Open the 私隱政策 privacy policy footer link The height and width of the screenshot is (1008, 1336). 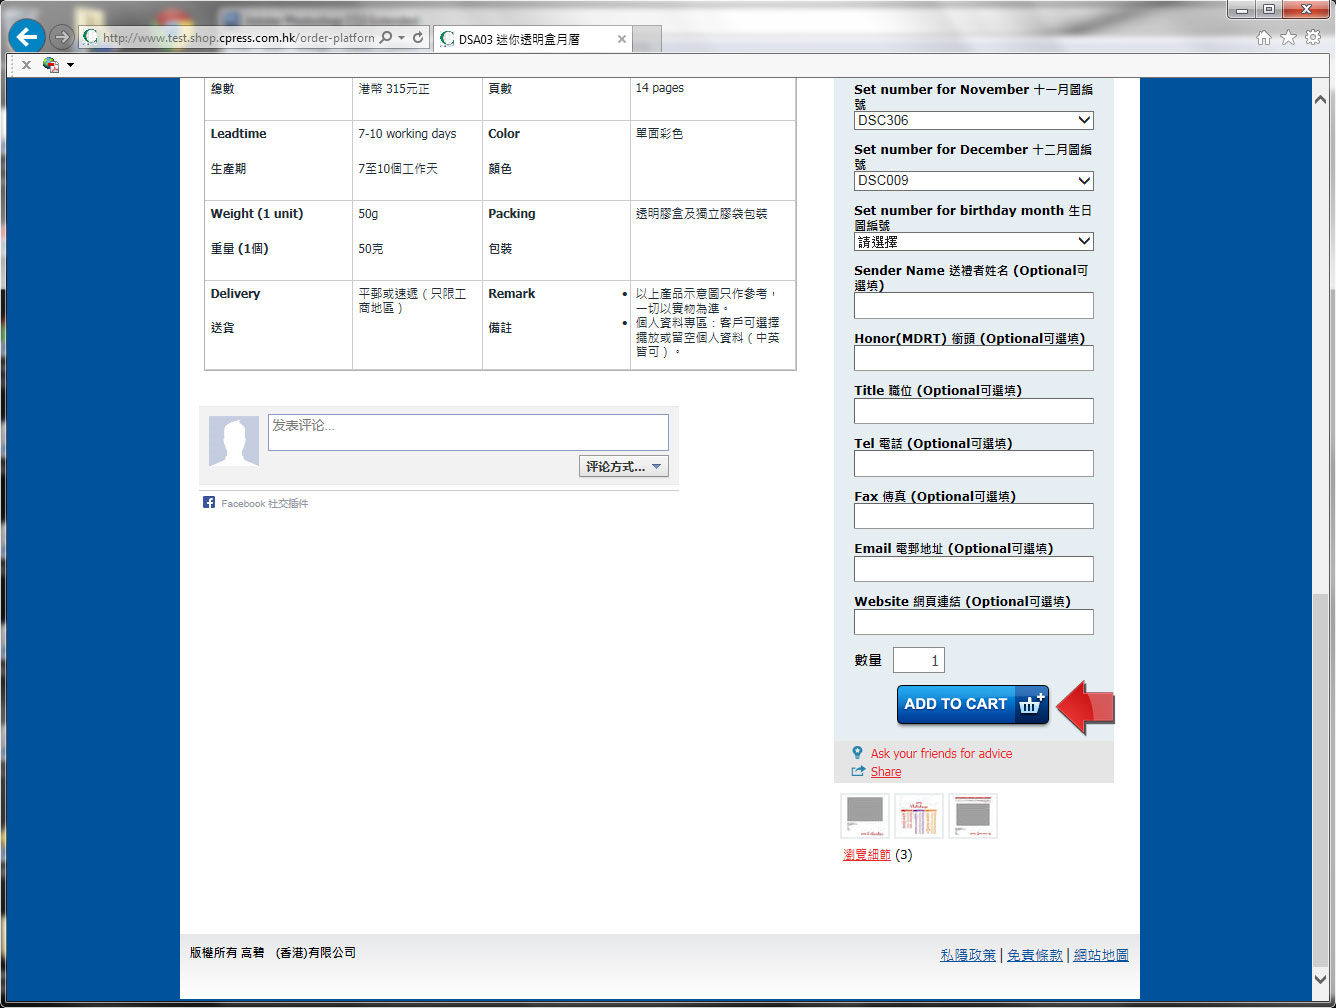click(967, 955)
